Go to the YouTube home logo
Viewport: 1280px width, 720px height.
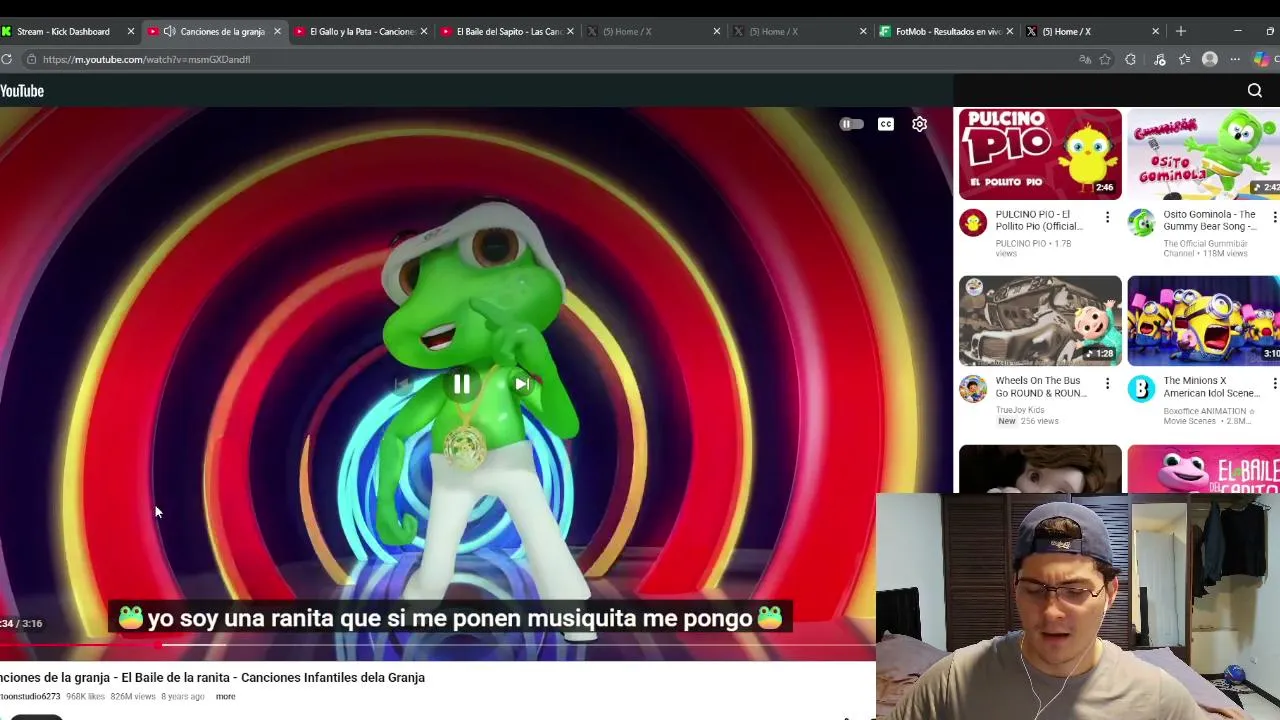(x=22, y=91)
